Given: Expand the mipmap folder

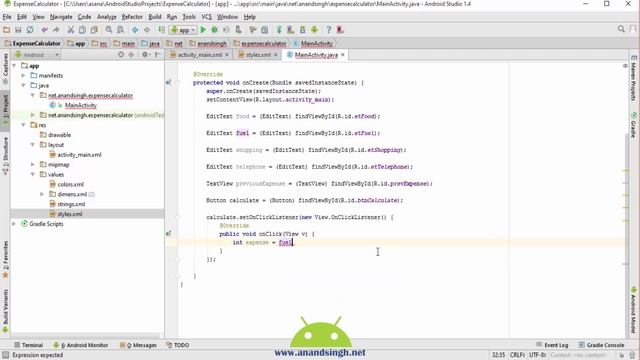Looking at the screenshot, I should click(33, 164).
